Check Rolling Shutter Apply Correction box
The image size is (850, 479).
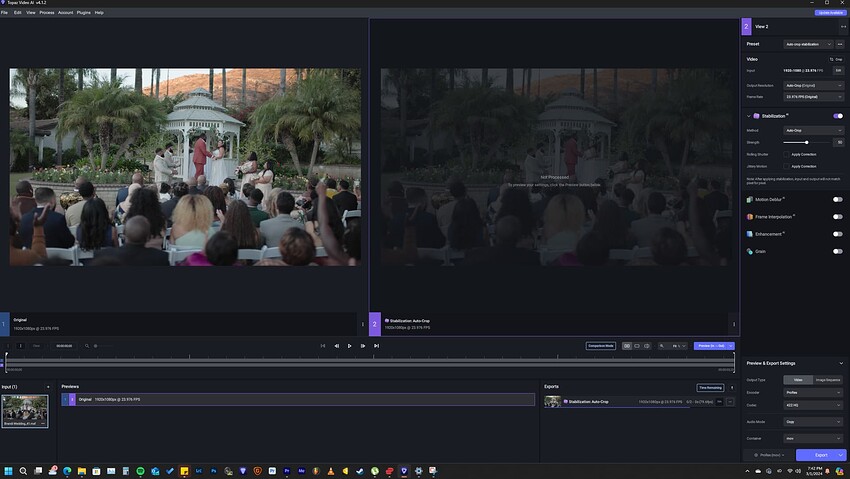(x=786, y=154)
